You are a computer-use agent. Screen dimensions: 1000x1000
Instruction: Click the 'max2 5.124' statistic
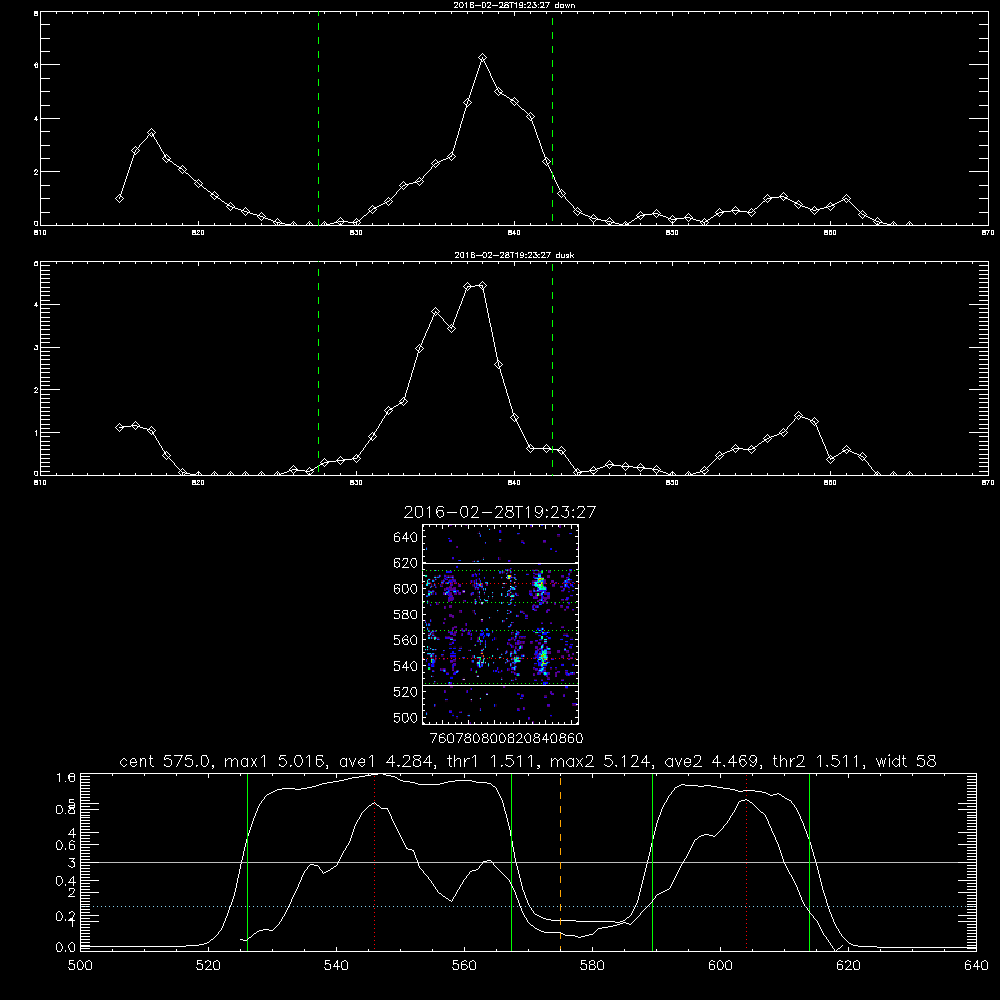pos(601,761)
